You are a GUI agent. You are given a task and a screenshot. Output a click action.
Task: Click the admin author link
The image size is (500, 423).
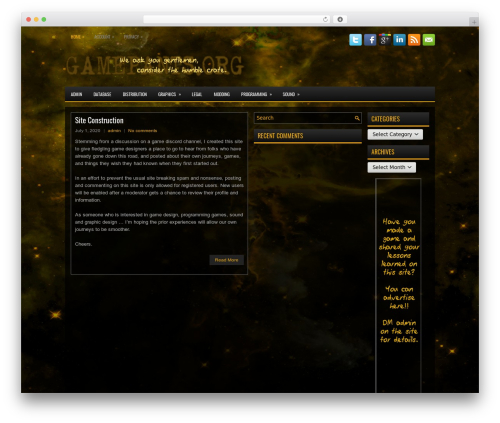pos(114,131)
